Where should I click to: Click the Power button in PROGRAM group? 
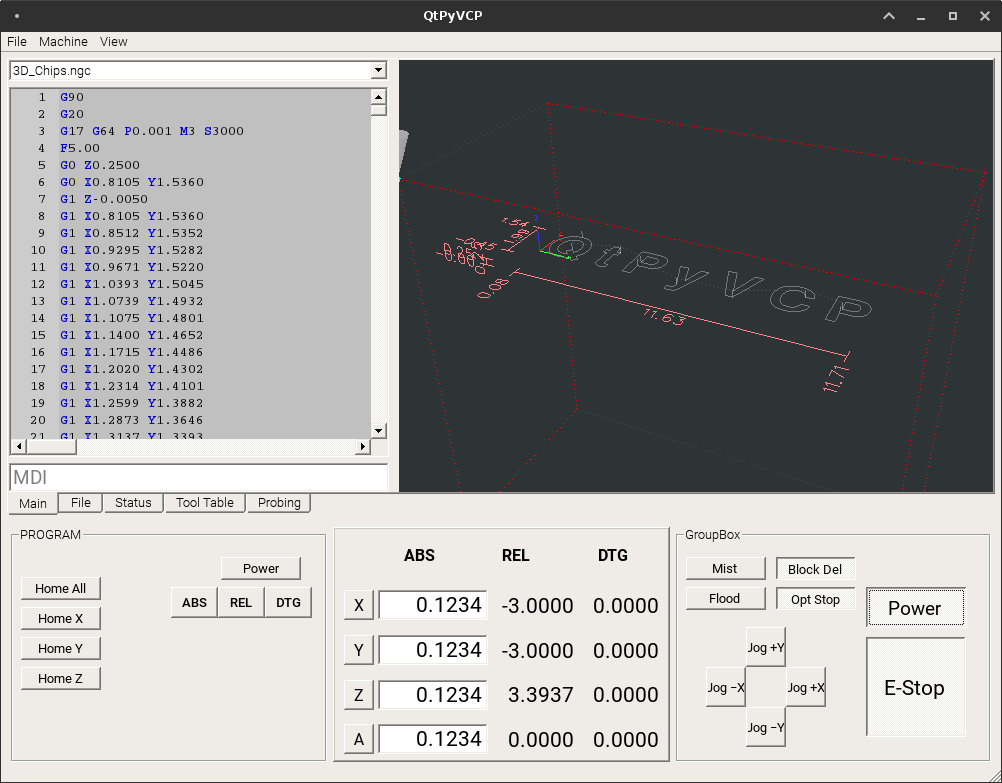pos(261,568)
